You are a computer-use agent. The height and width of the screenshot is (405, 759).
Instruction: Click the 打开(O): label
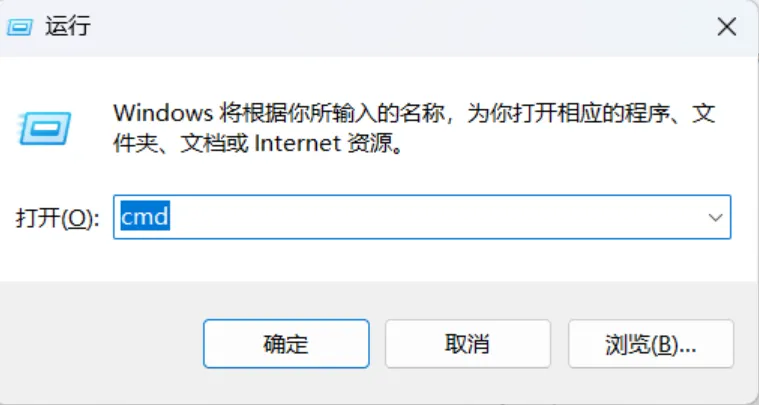57,219
